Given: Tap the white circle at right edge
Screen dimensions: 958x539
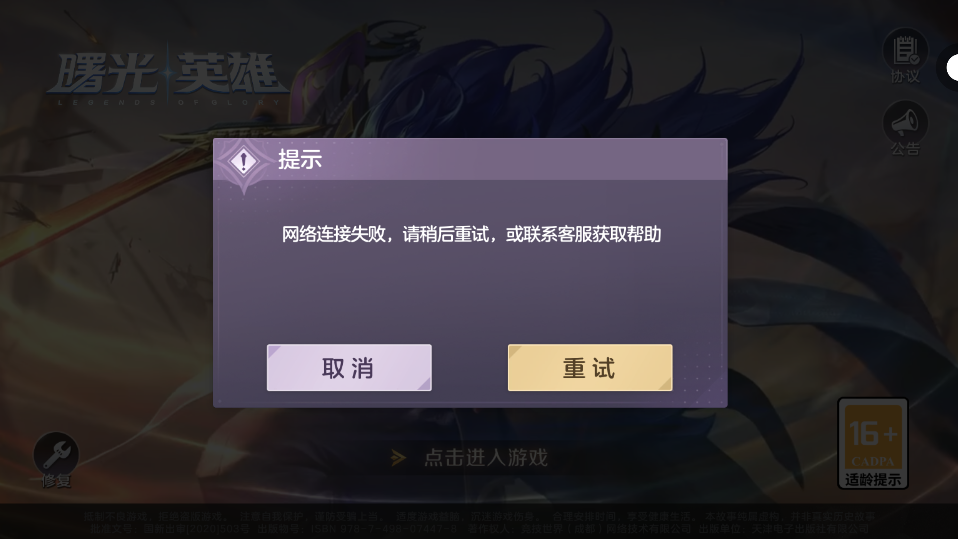Looking at the screenshot, I should (952, 68).
